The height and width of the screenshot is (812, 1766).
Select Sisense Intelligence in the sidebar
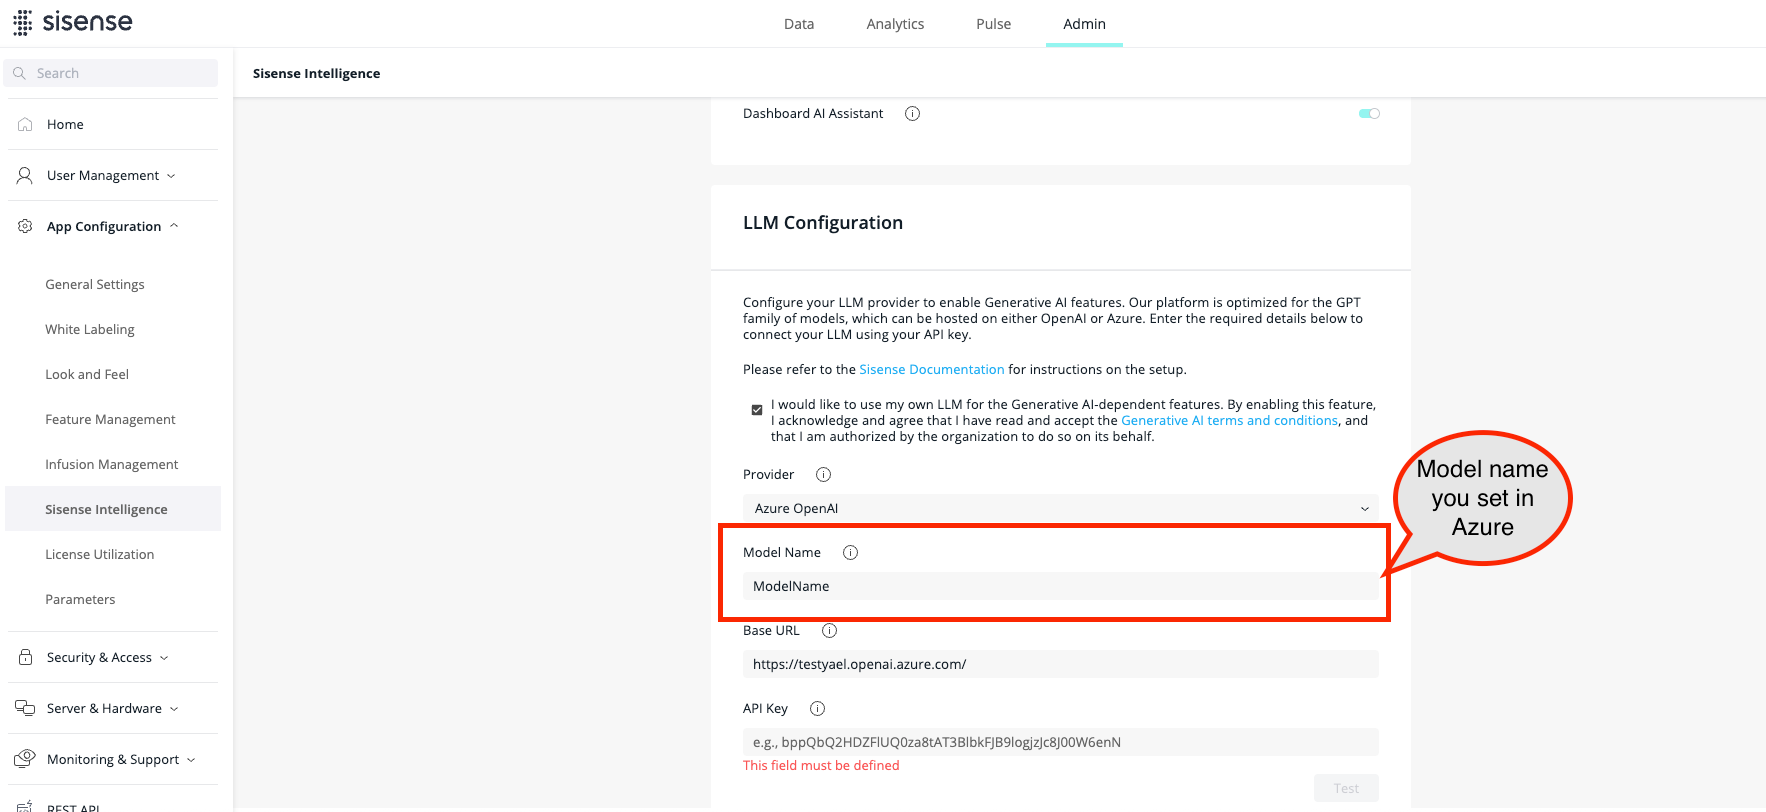(x=113, y=509)
